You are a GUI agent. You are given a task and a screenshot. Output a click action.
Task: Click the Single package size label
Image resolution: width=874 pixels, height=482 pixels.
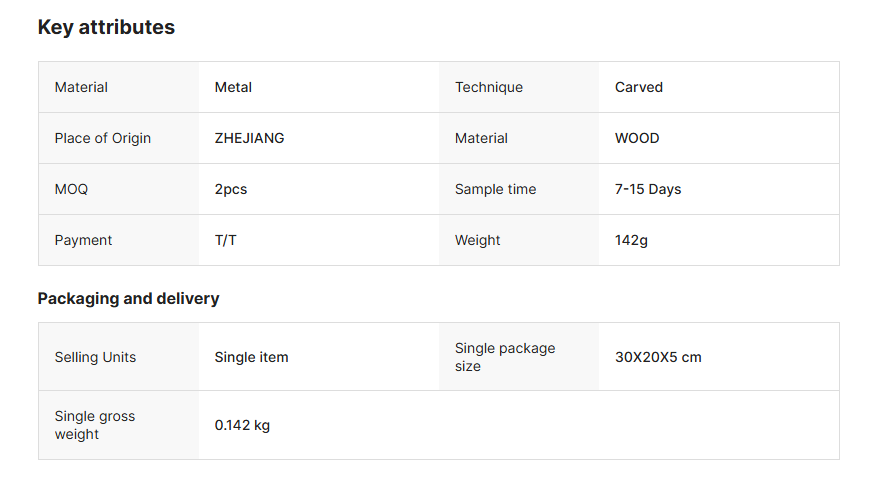[505, 357]
